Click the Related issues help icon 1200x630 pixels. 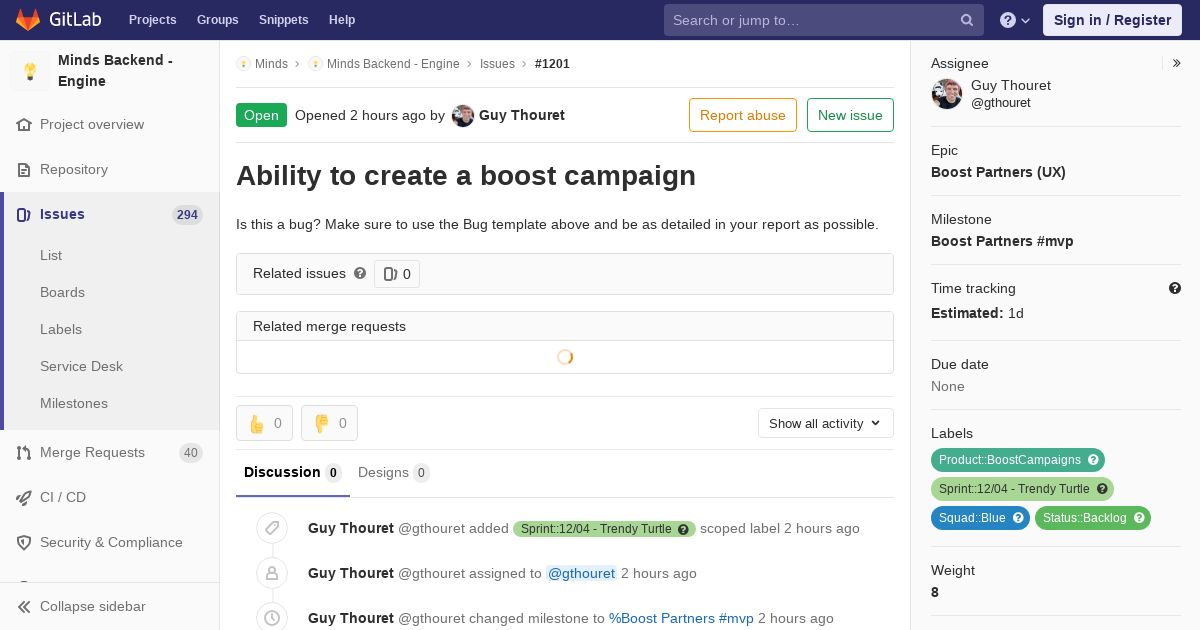360,273
